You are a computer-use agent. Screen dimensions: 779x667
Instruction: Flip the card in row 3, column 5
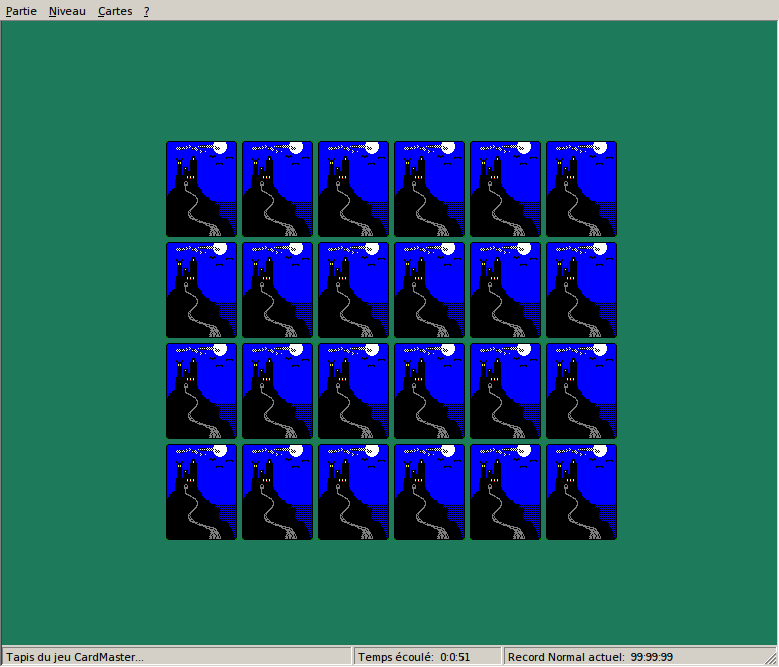click(505, 391)
